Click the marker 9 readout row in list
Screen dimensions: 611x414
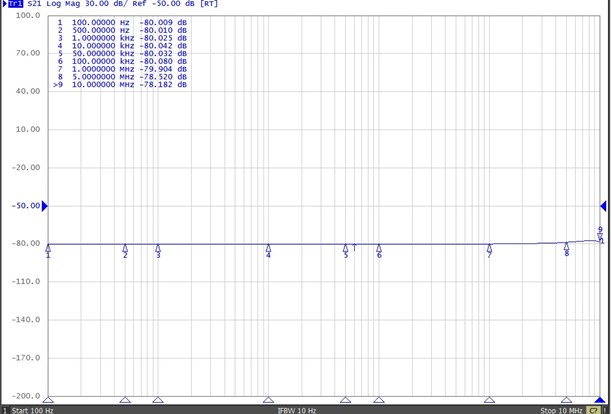tap(120, 86)
